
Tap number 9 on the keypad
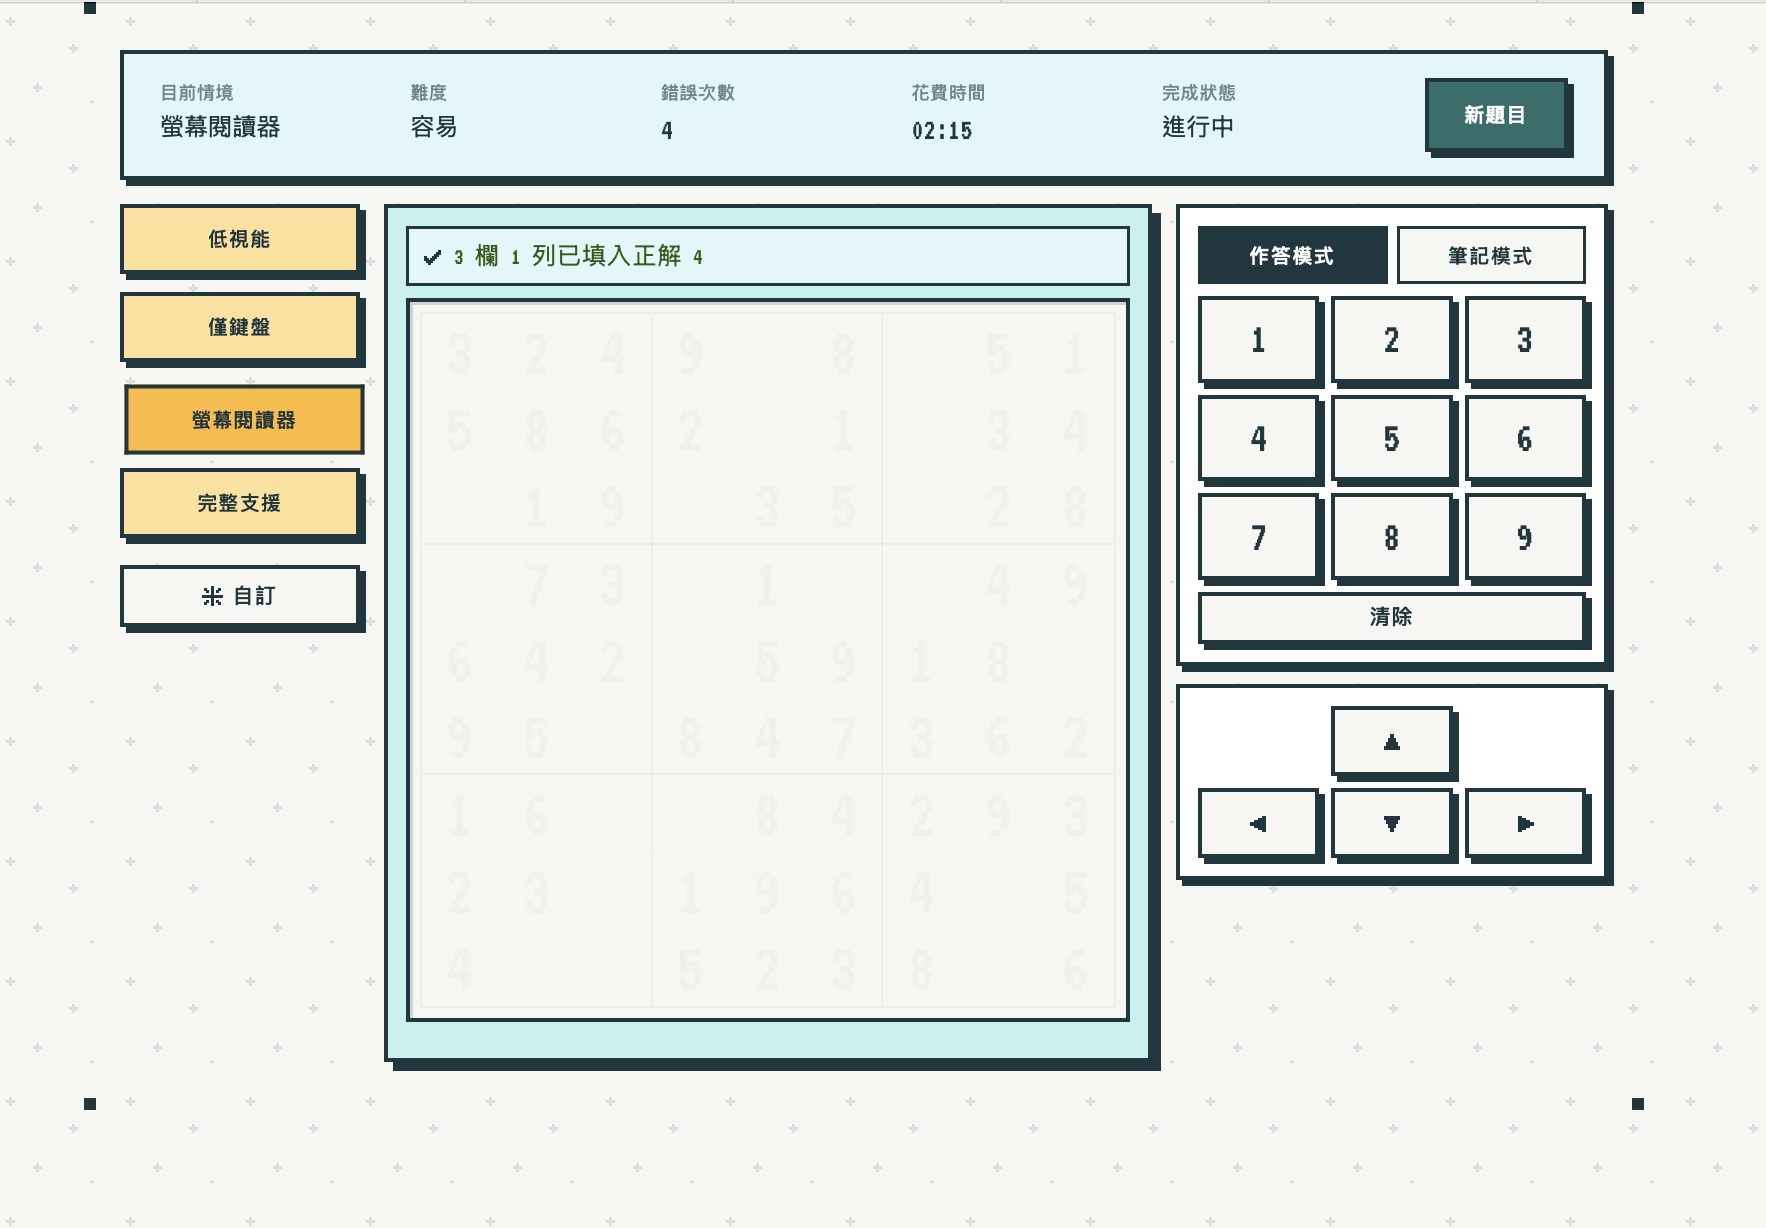1524,538
